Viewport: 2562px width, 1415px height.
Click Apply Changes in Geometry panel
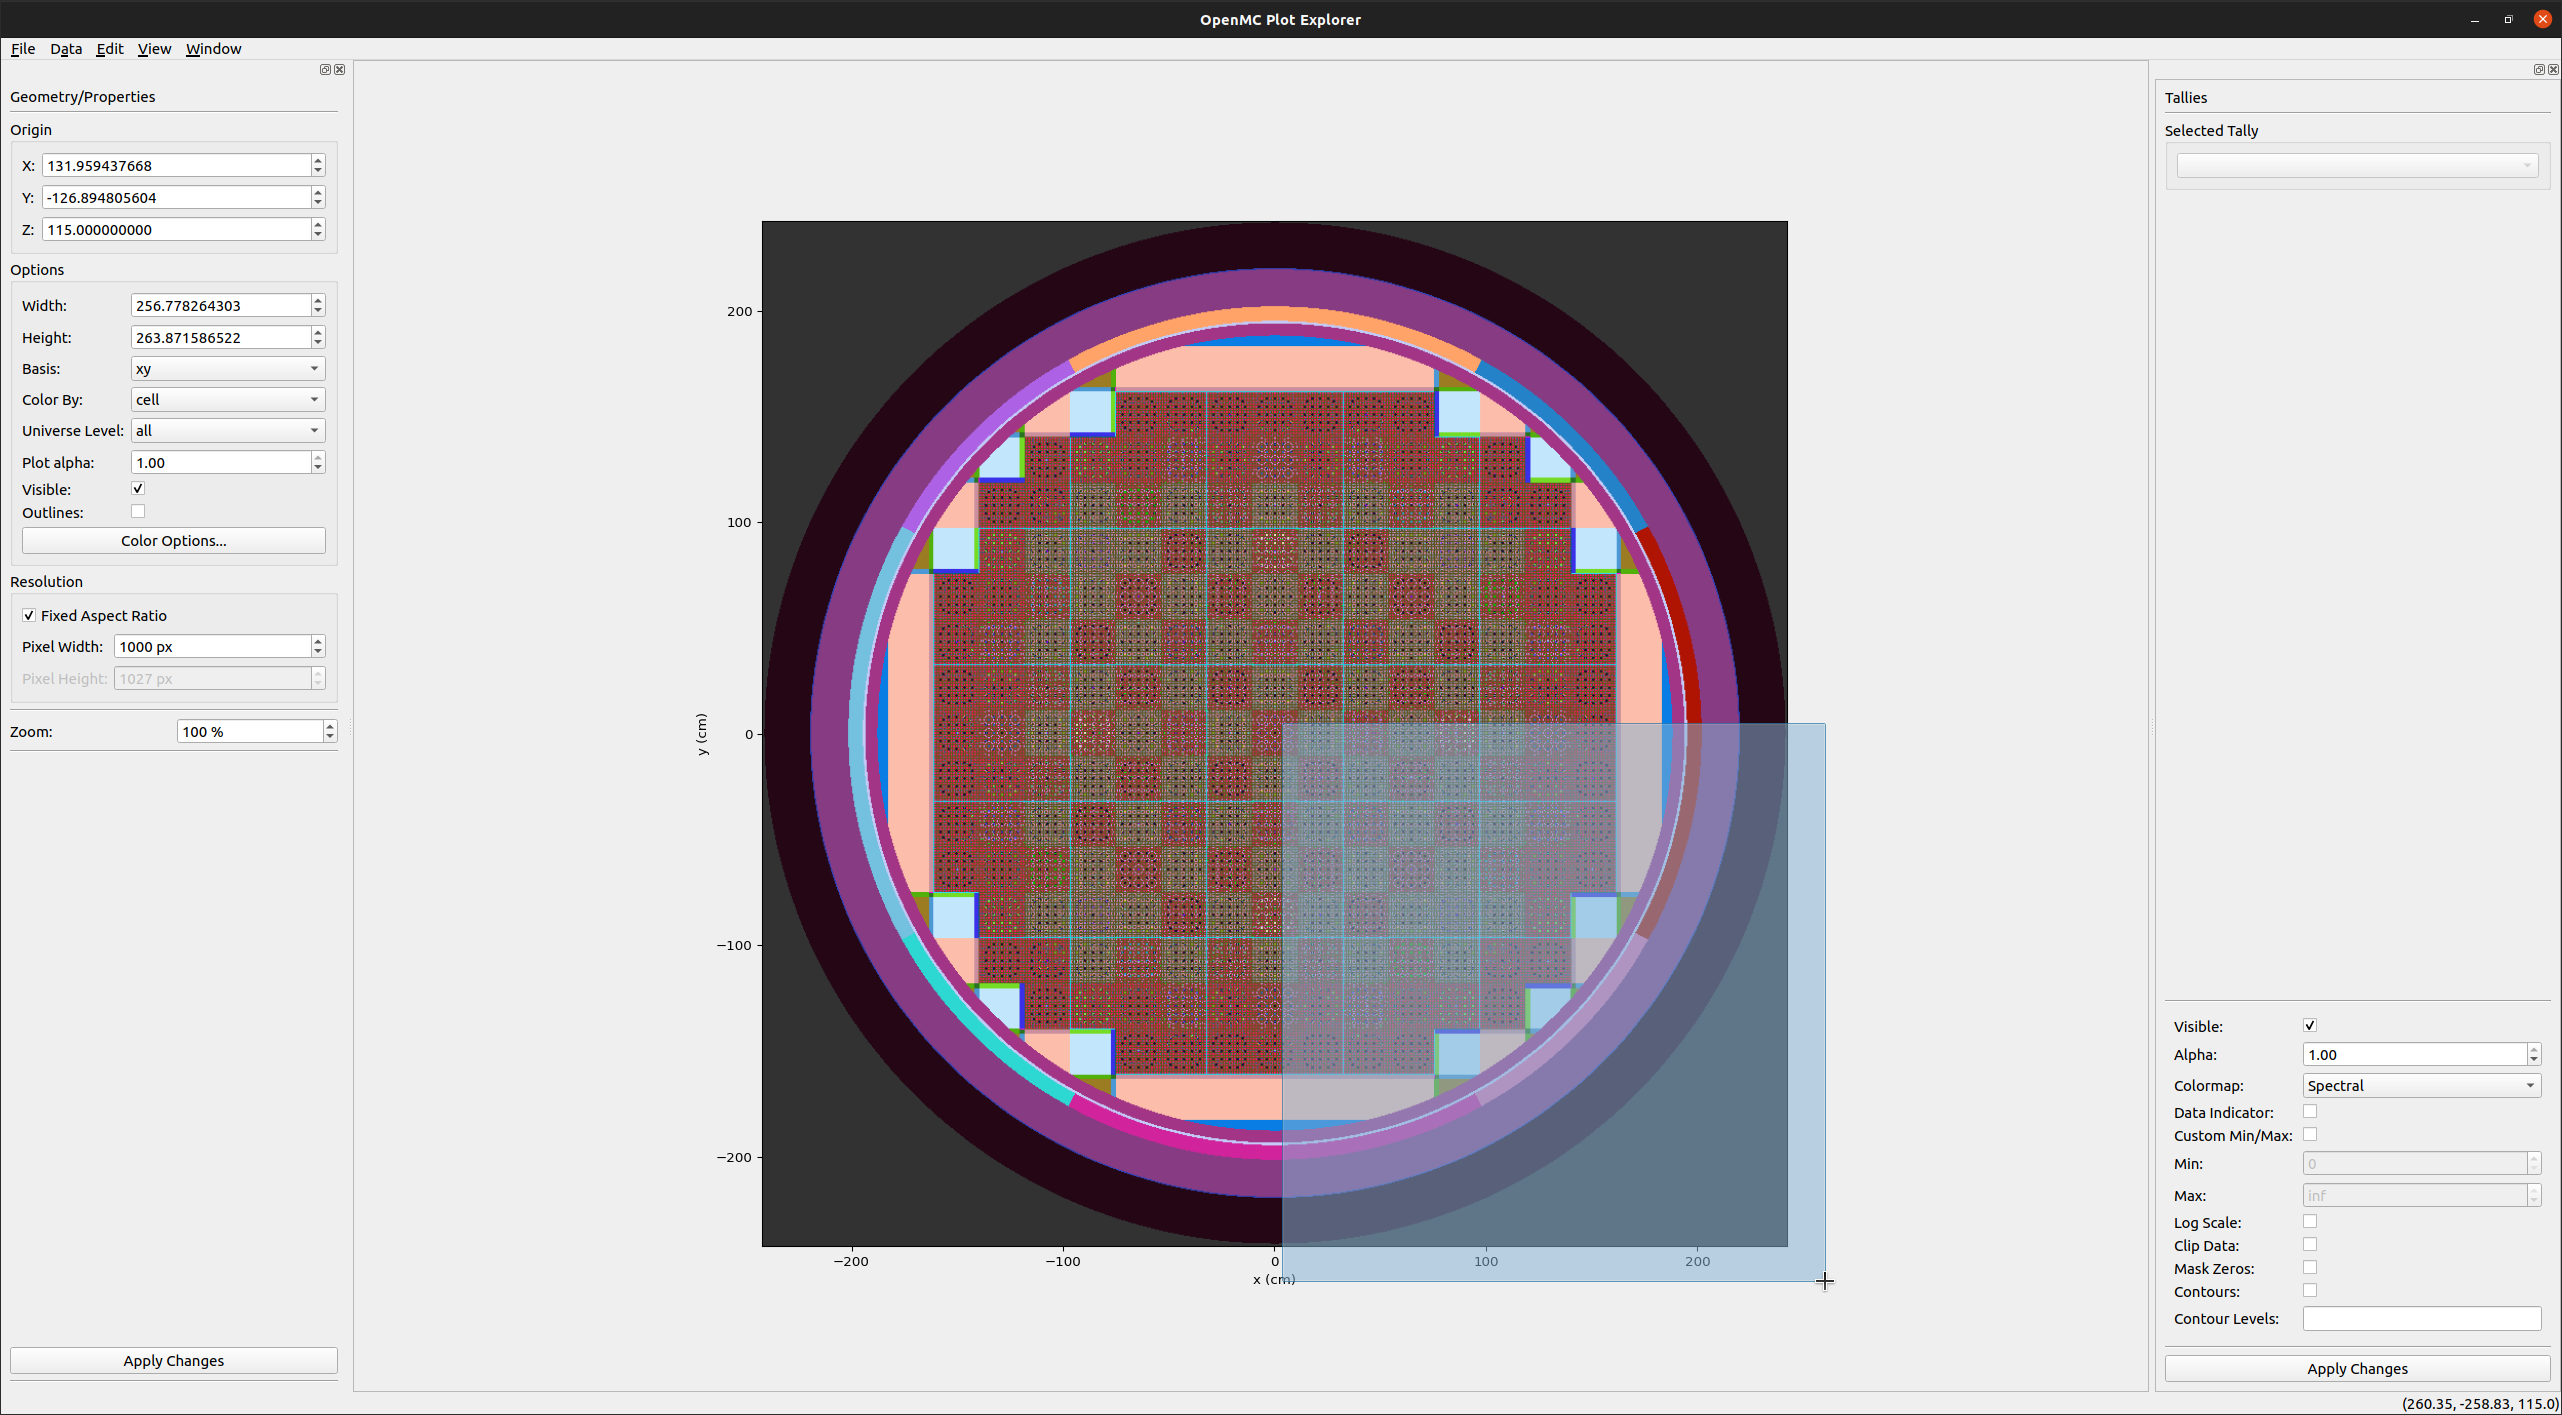(x=173, y=1360)
